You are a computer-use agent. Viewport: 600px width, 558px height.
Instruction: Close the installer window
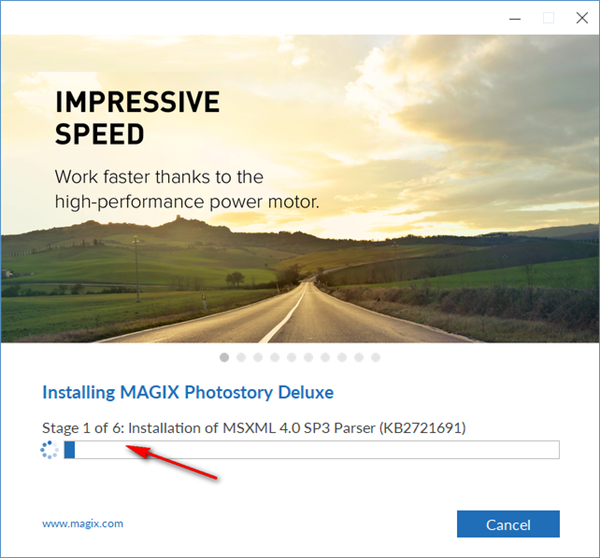click(x=582, y=18)
